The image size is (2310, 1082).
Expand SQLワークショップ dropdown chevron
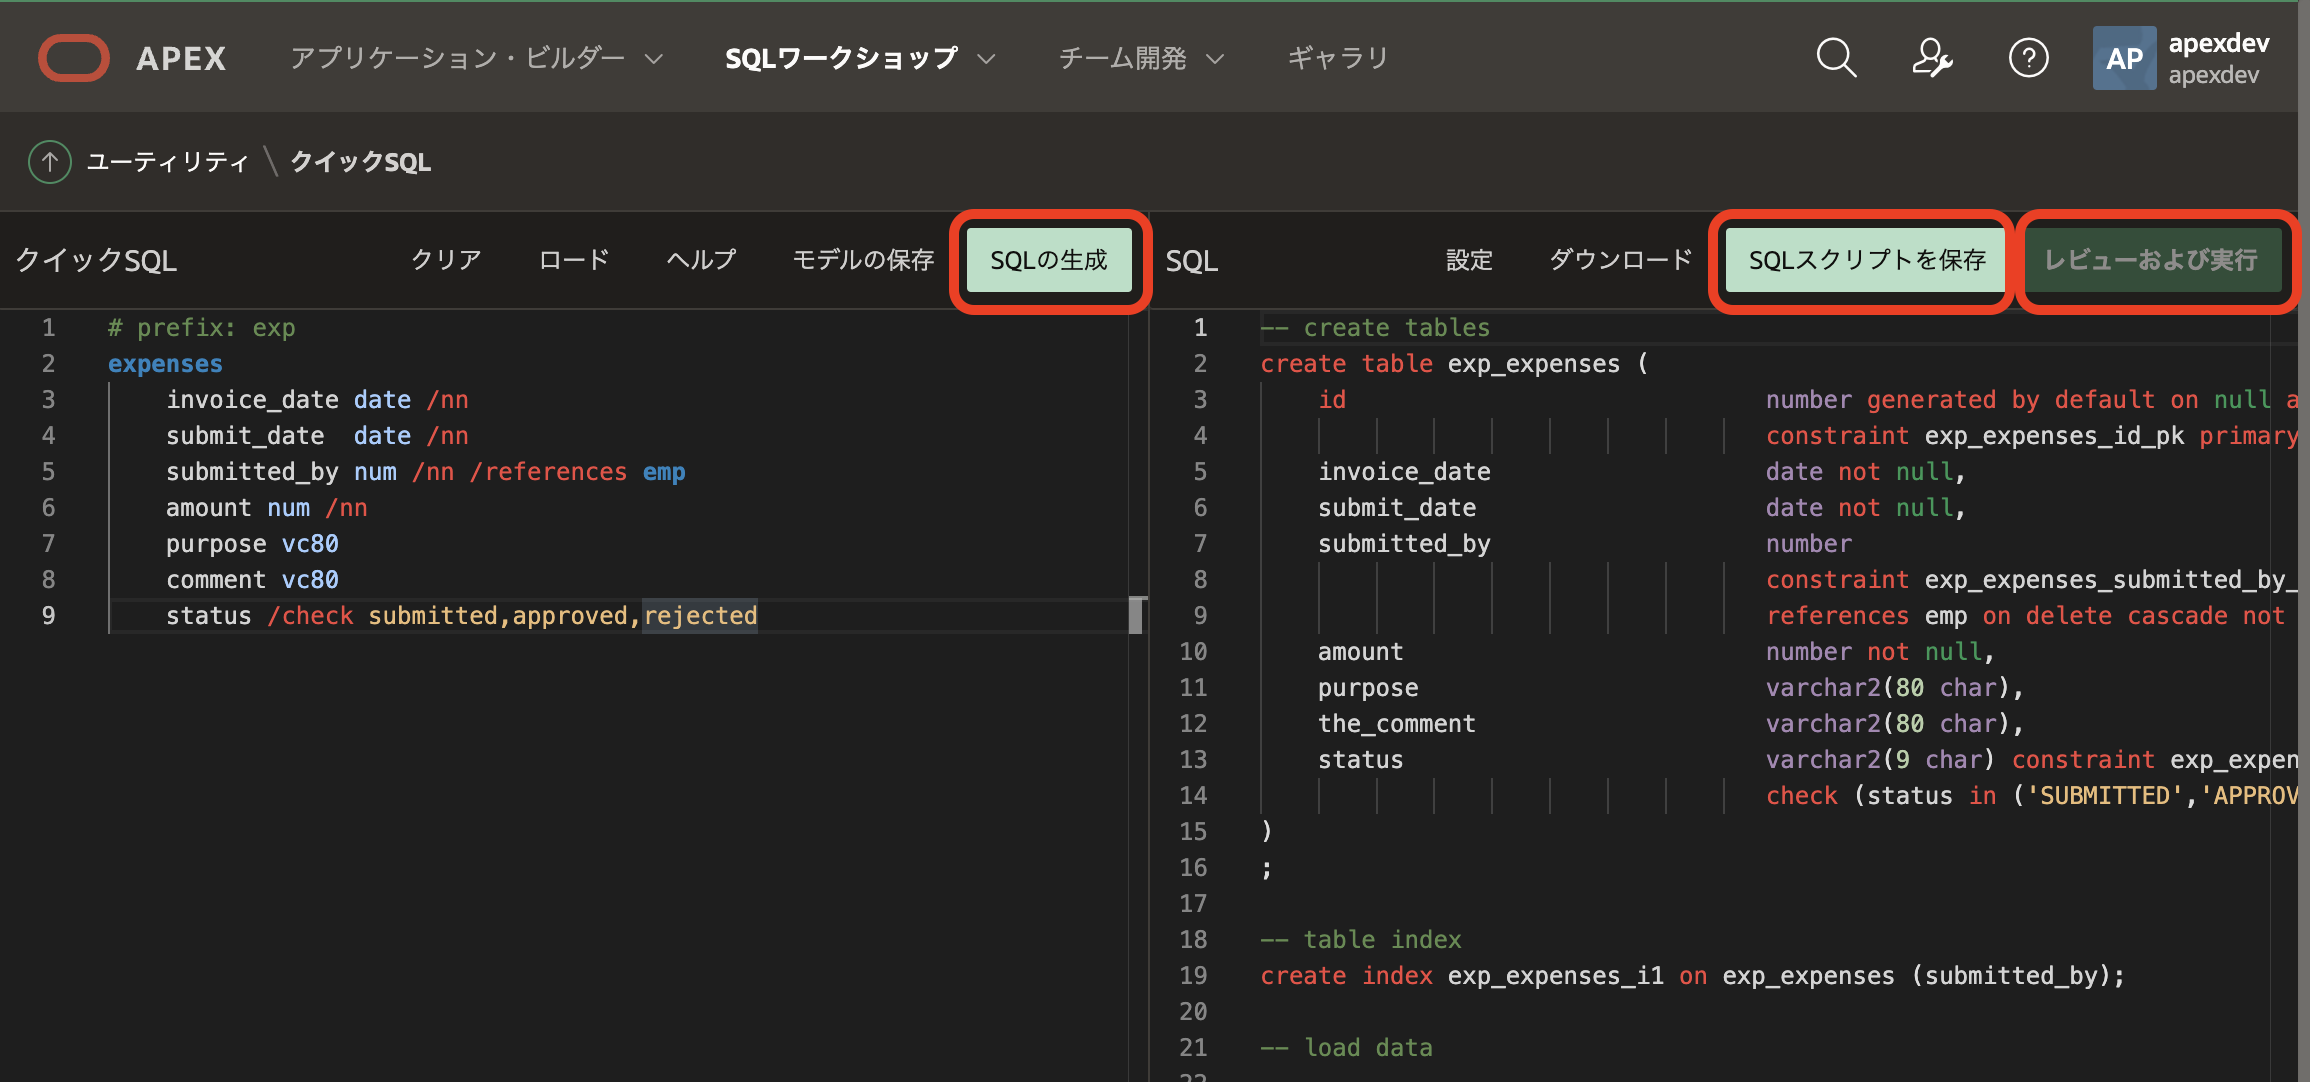(986, 59)
